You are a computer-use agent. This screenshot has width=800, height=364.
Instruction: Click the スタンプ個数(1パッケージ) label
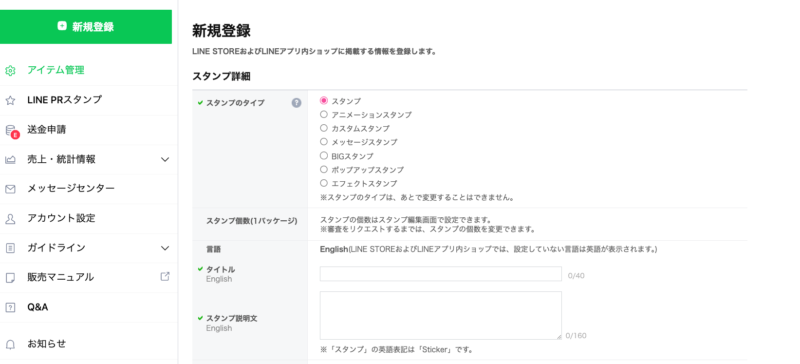[x=252, y=221]
